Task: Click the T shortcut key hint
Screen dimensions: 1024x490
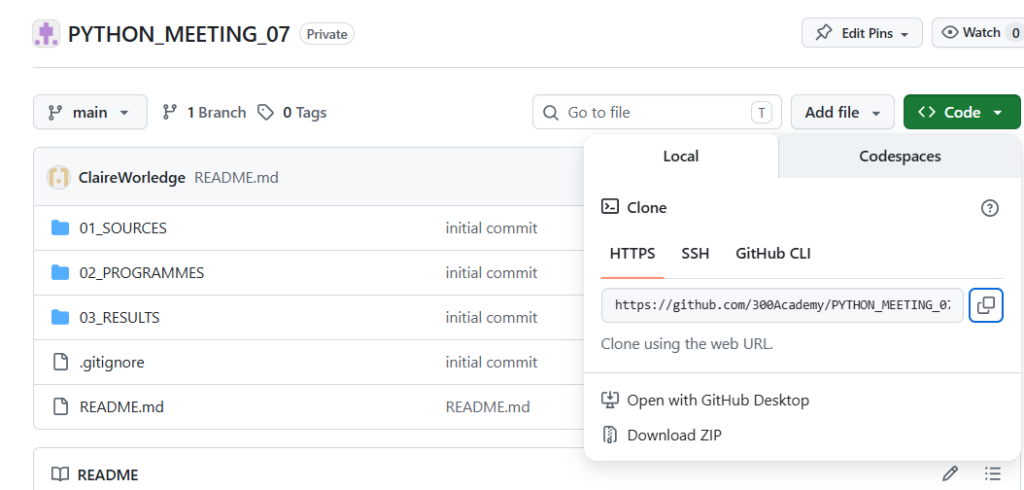Action: coord(761,112)
